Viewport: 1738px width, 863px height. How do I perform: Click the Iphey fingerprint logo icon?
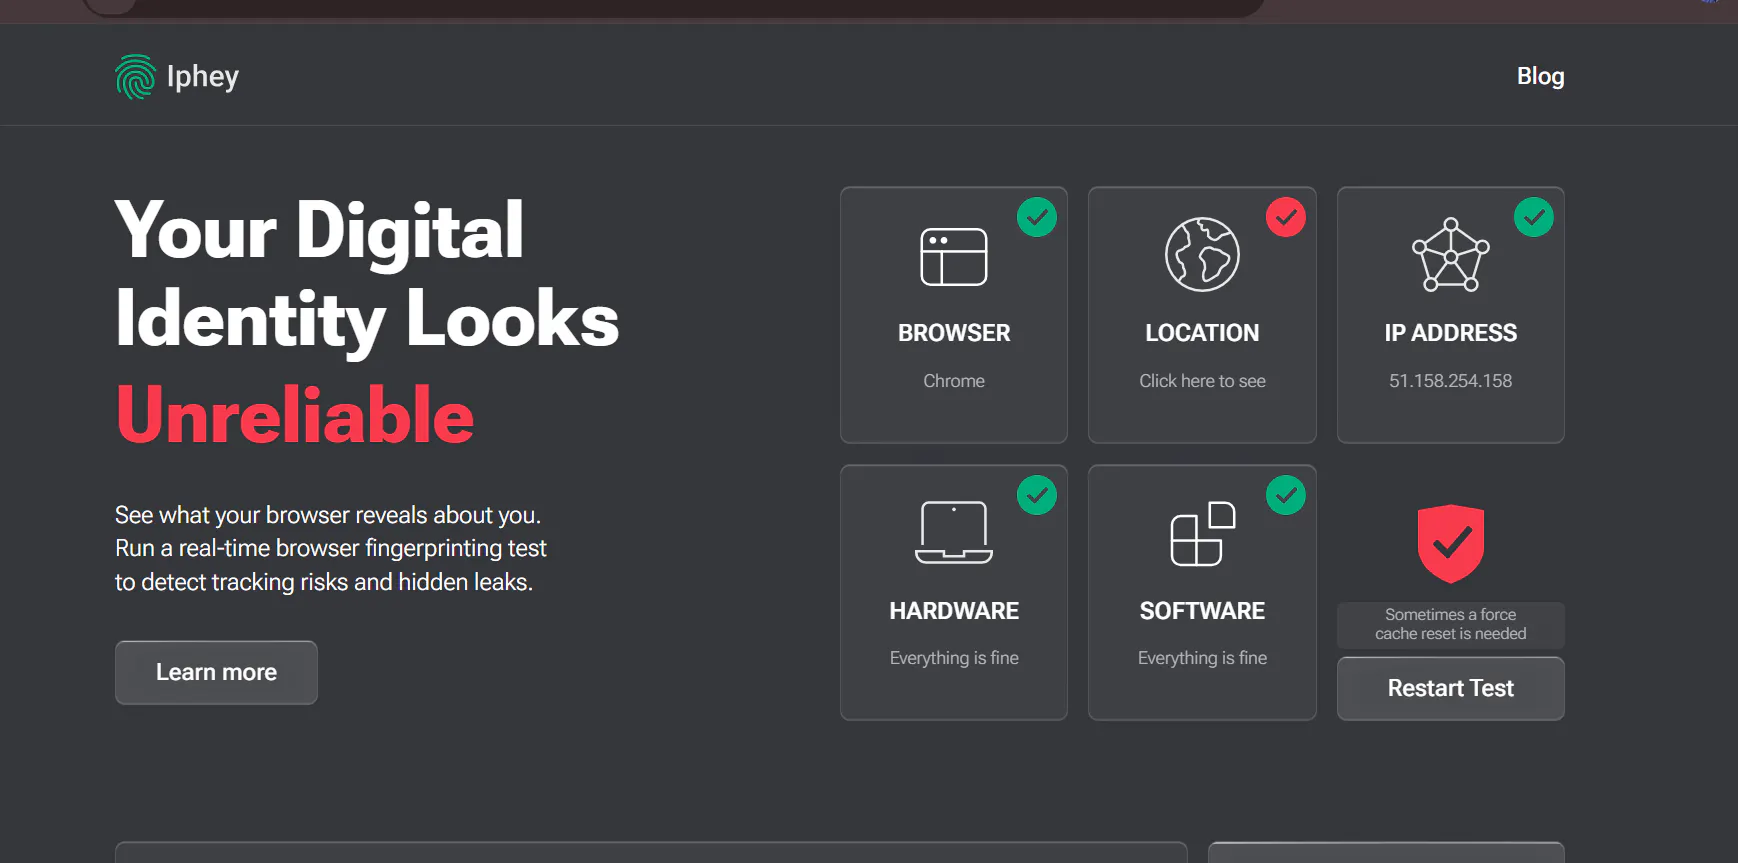[135, 77]
